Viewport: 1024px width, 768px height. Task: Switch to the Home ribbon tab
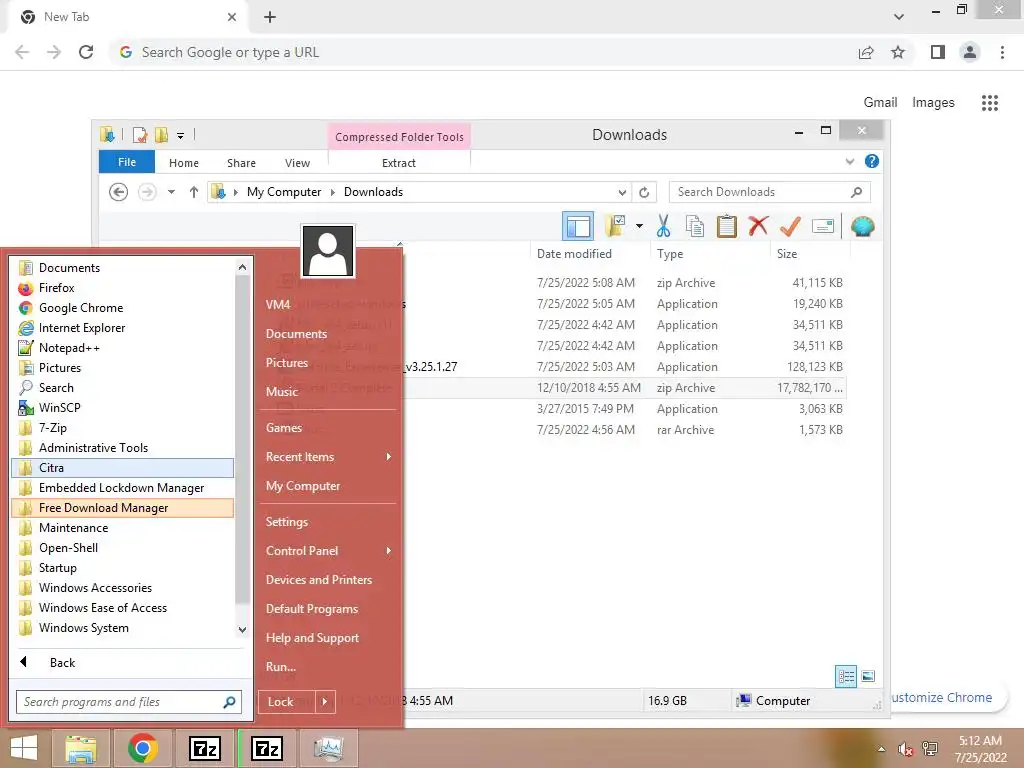184,163
